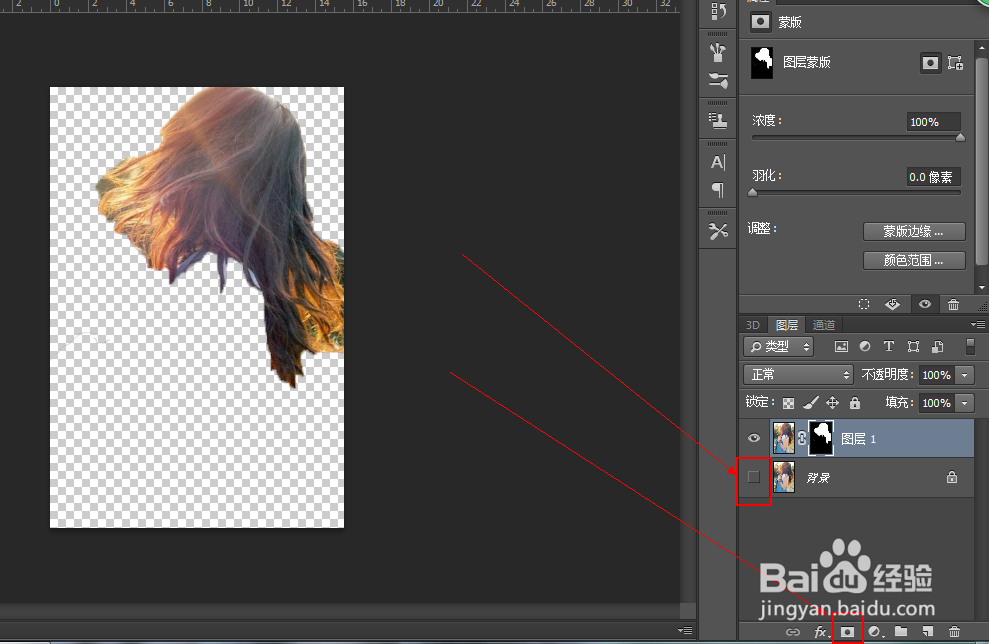Select the 背景 layer name
This screenshot has height=644, width=989.
point(818,478)
